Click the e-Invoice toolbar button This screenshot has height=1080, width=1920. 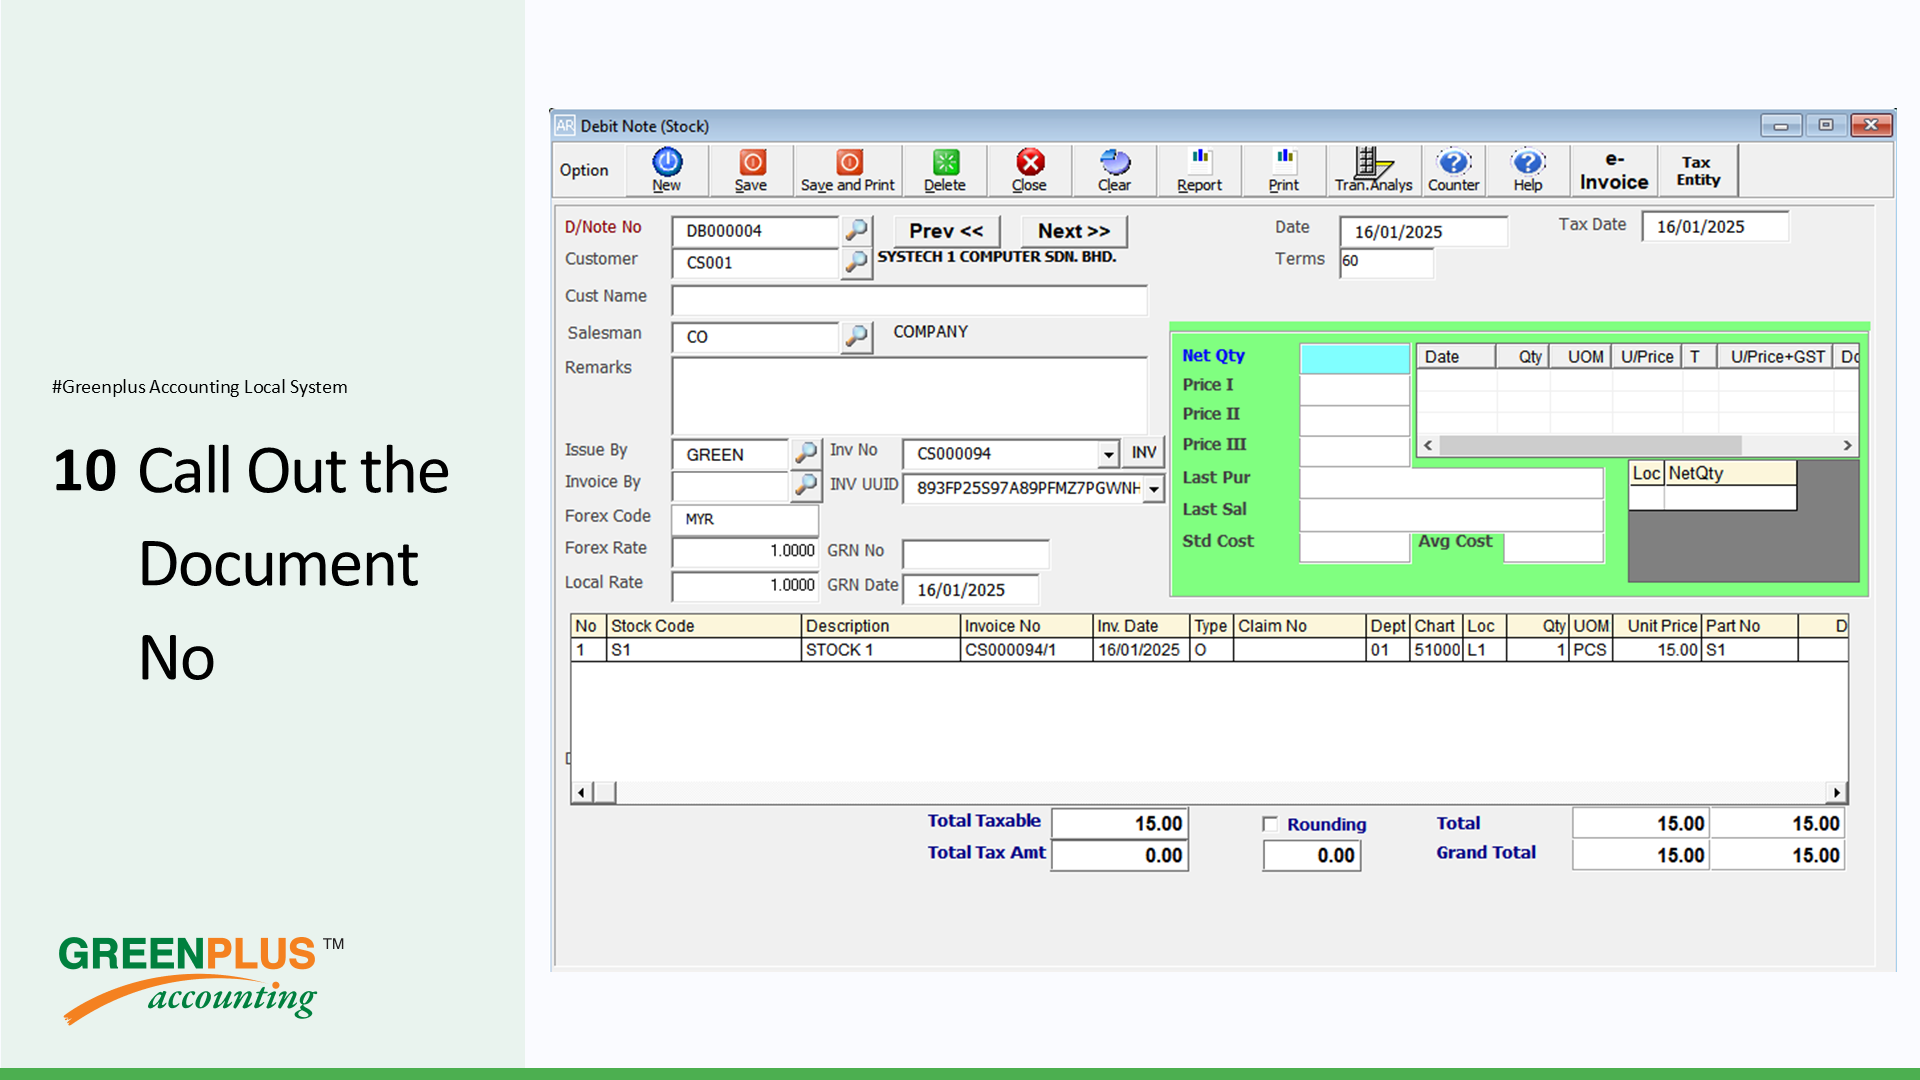coord(1614,171)
